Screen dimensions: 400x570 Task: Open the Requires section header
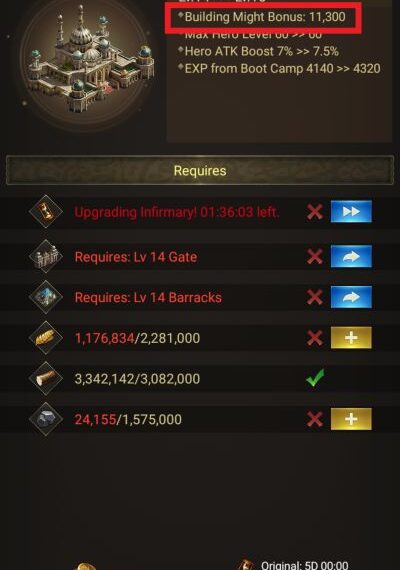click(x=200, y=170)
